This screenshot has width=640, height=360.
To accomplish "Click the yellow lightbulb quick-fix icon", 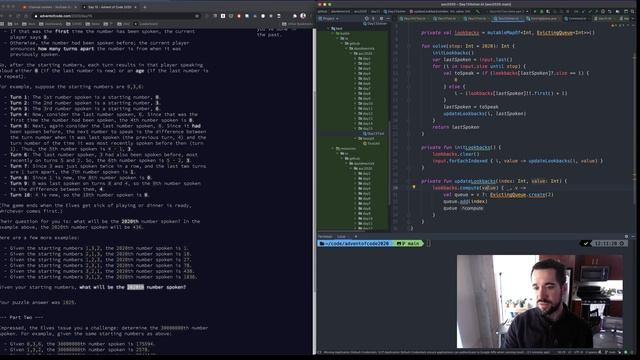I will click(413, 187).
